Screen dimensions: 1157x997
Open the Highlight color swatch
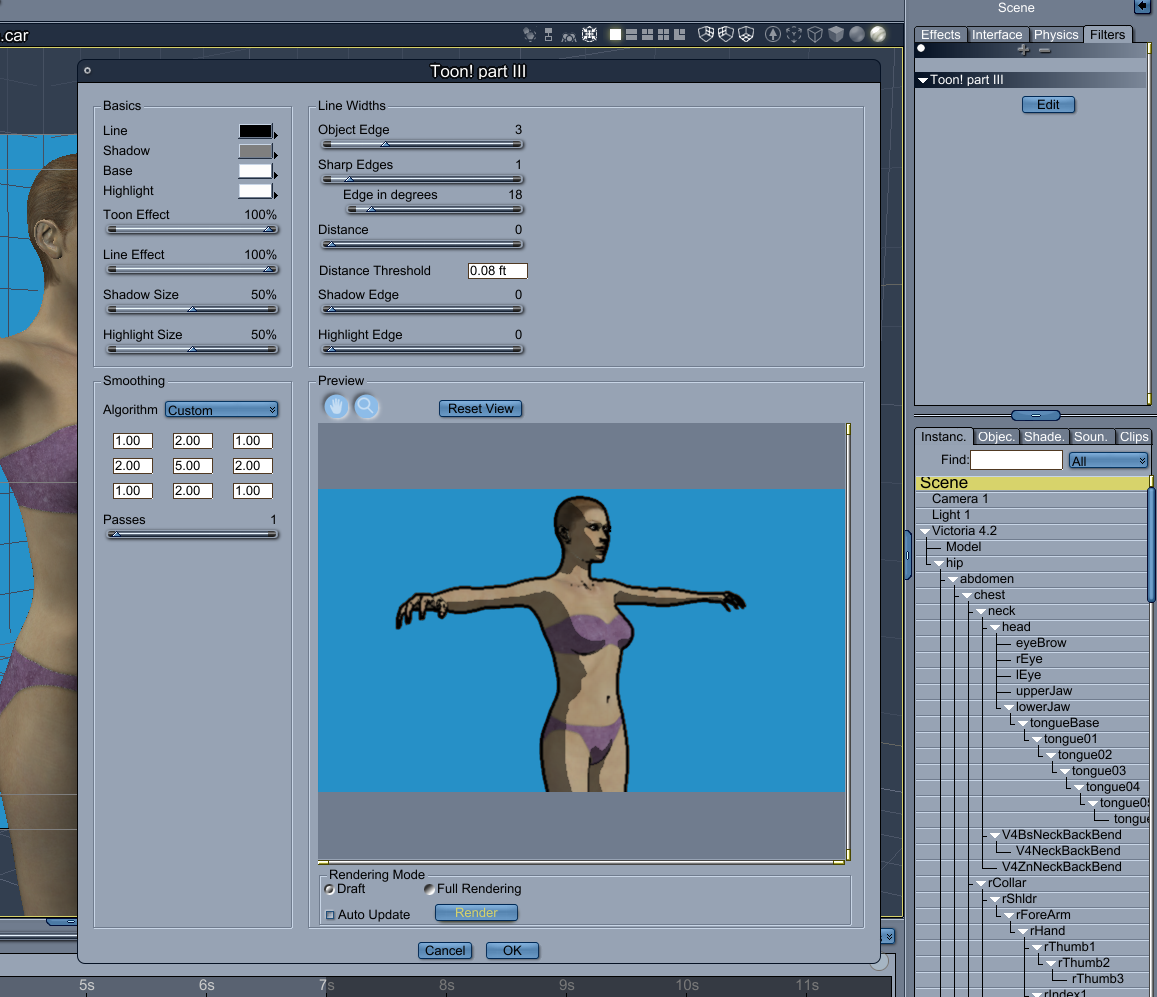[x=255, y=190]
